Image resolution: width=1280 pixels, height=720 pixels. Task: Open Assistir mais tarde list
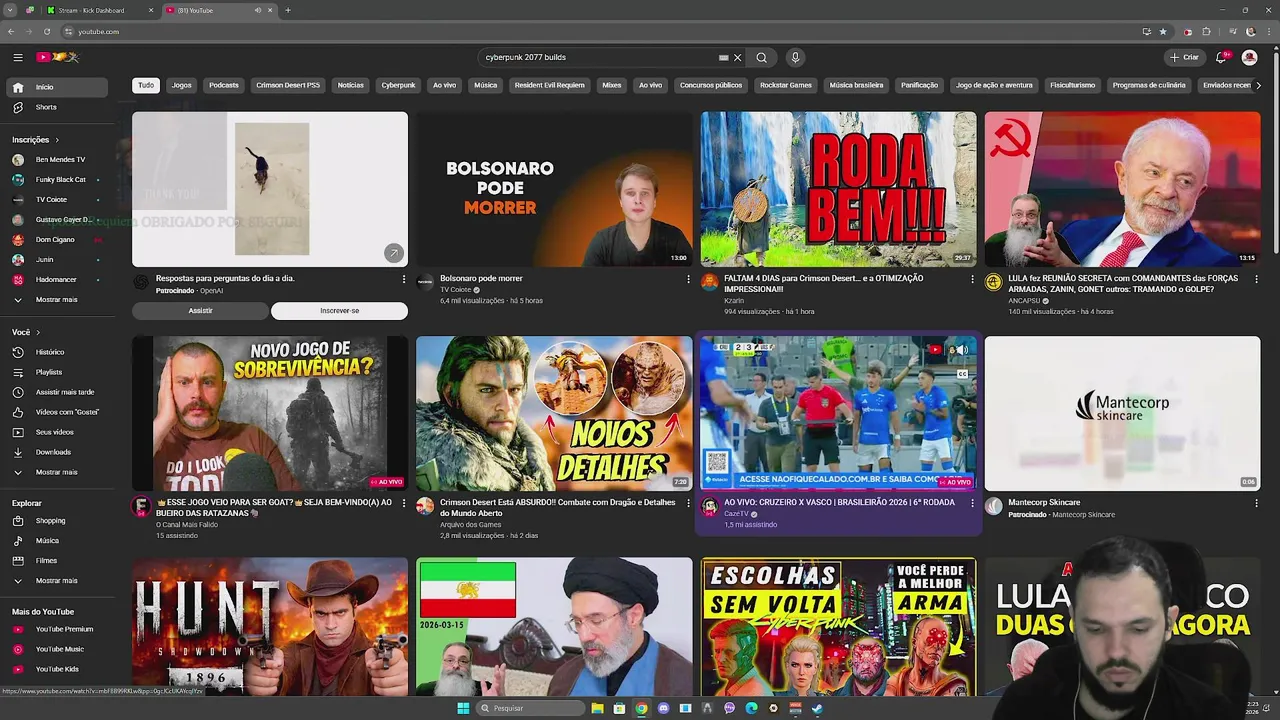click(59, 392)
